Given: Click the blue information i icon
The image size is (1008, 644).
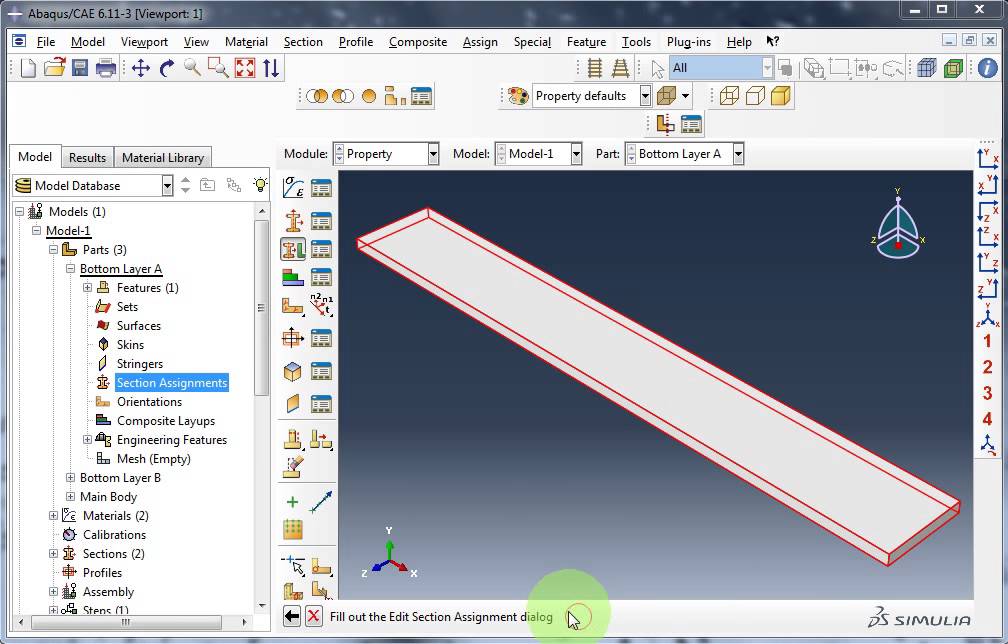Looking at the screenshot, I should [987, 67].
